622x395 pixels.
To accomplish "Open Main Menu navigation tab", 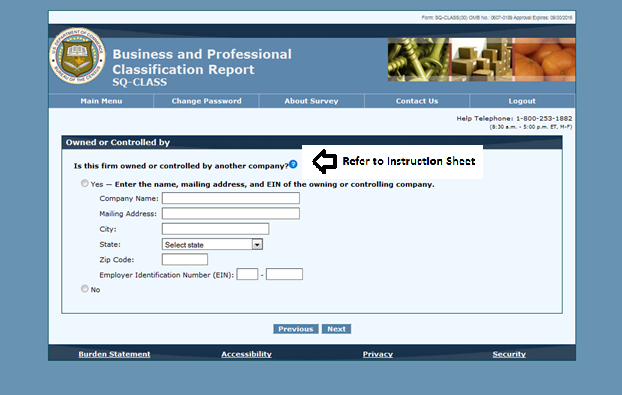I will click(101, 101).
